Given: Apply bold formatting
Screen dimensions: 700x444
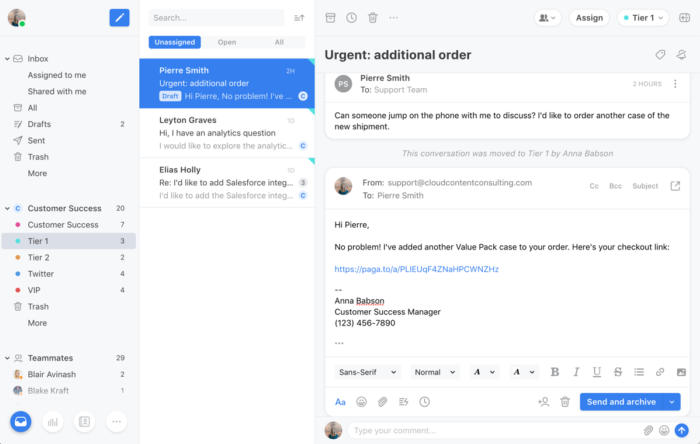Looking at the screenshot, I should 555,372.
